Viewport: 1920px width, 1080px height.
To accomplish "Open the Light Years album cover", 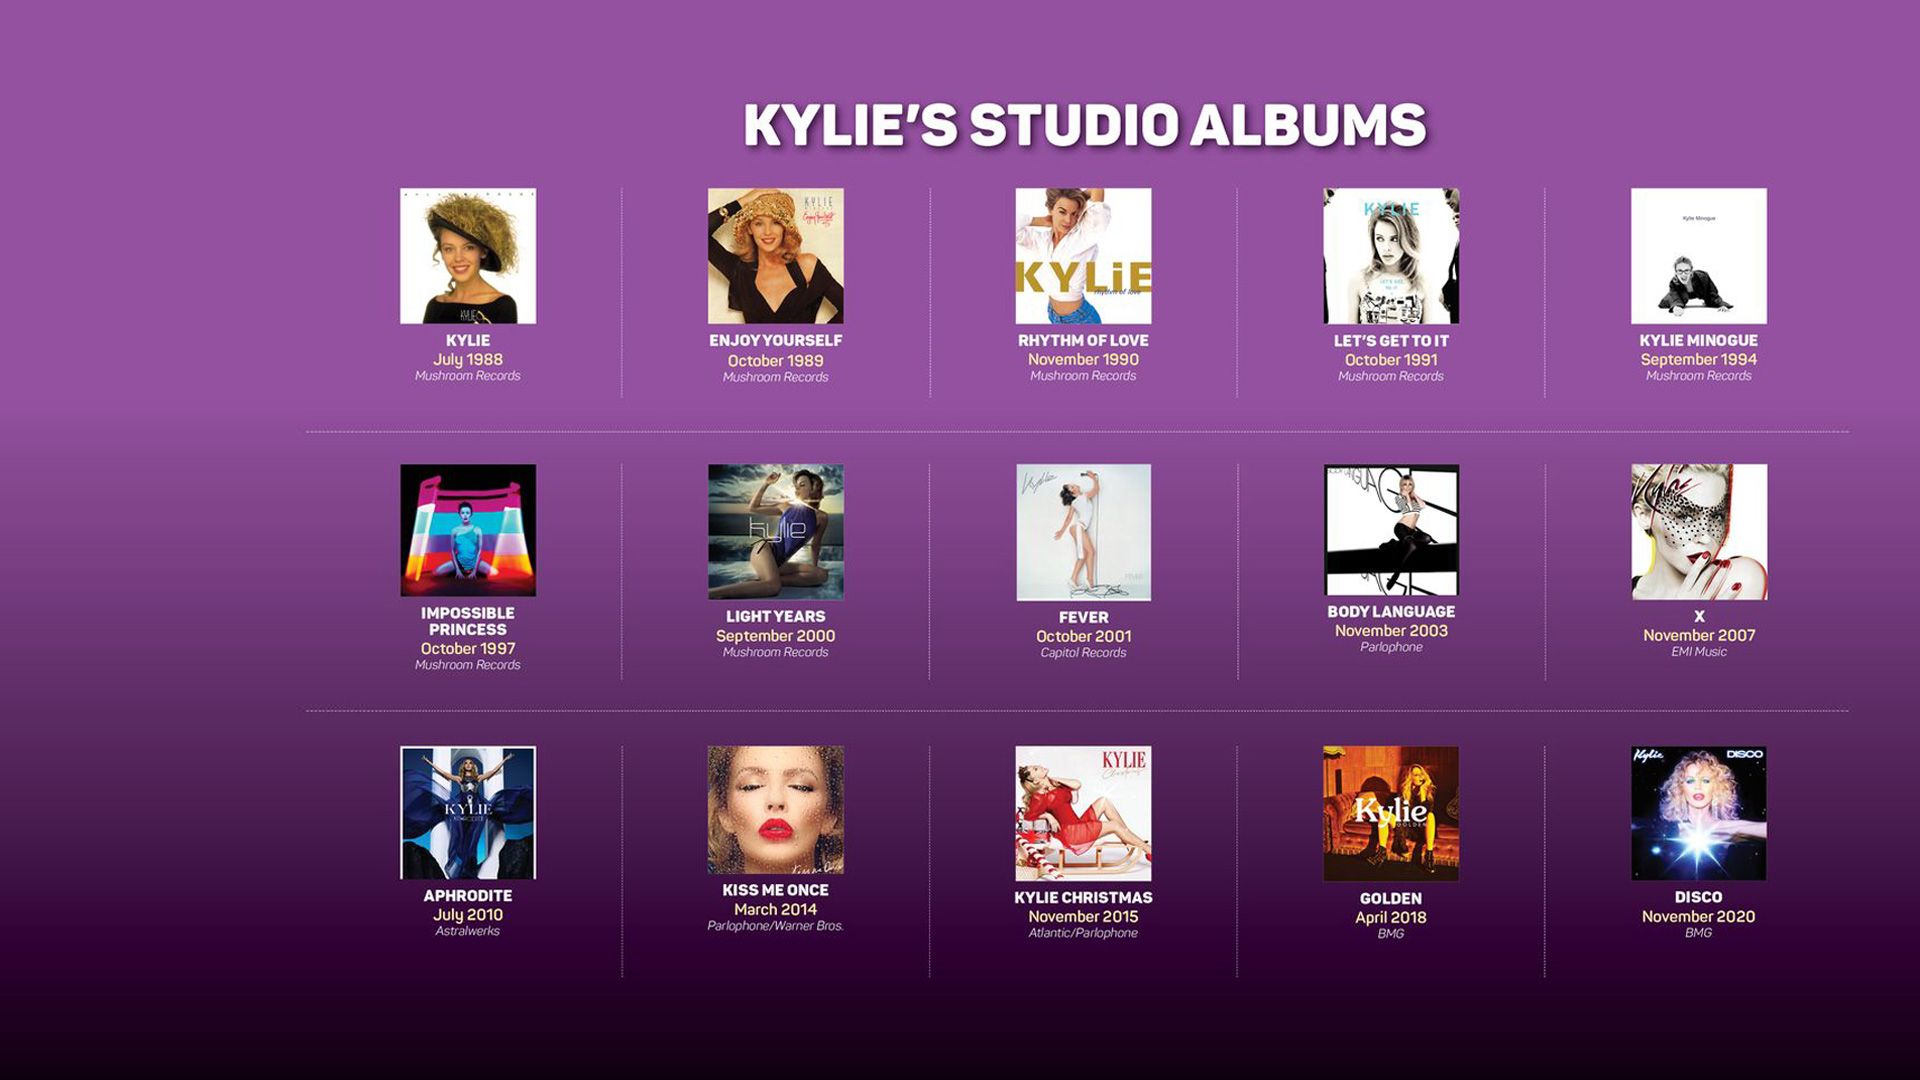I will tap(775, 532).
